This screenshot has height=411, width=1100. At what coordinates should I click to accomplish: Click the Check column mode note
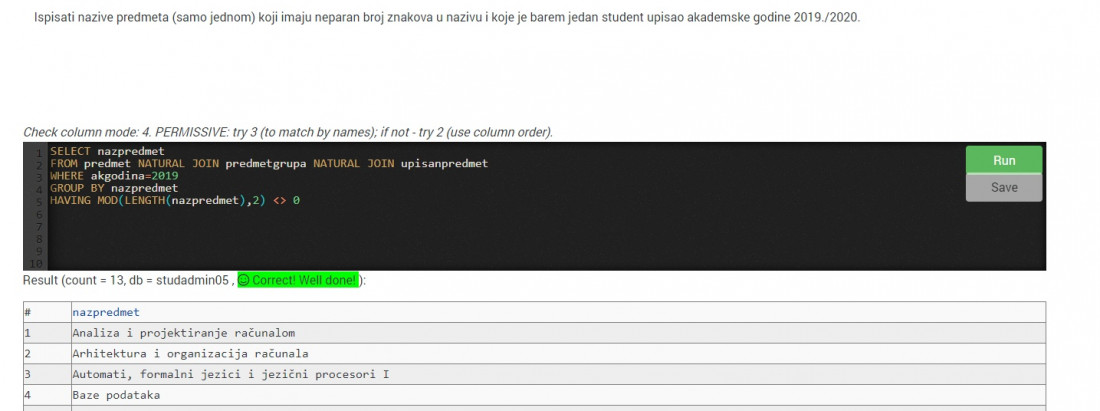[288, 132]
